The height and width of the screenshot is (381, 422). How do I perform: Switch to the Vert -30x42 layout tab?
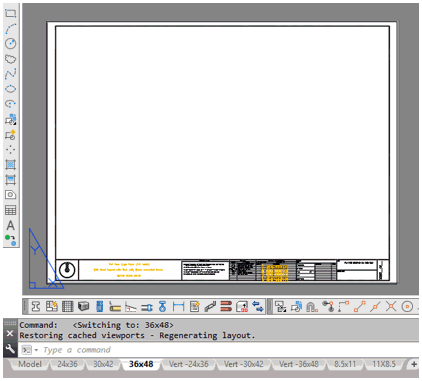[244, 364]
